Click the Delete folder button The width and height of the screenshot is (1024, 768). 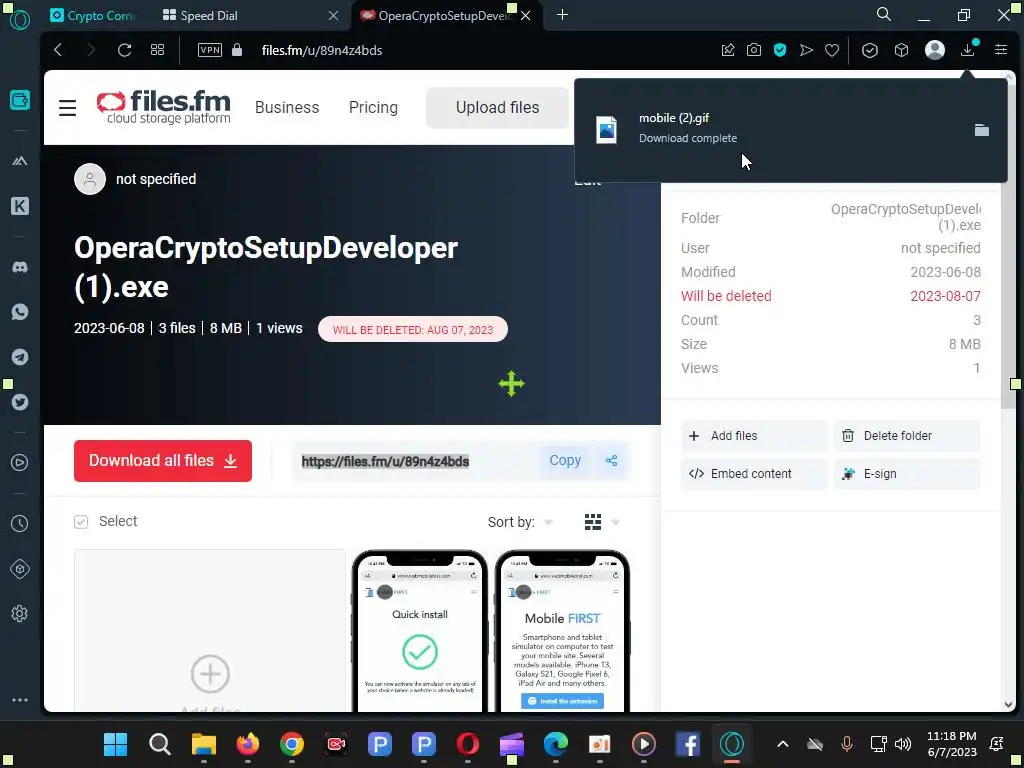click(x=906, y=436)
